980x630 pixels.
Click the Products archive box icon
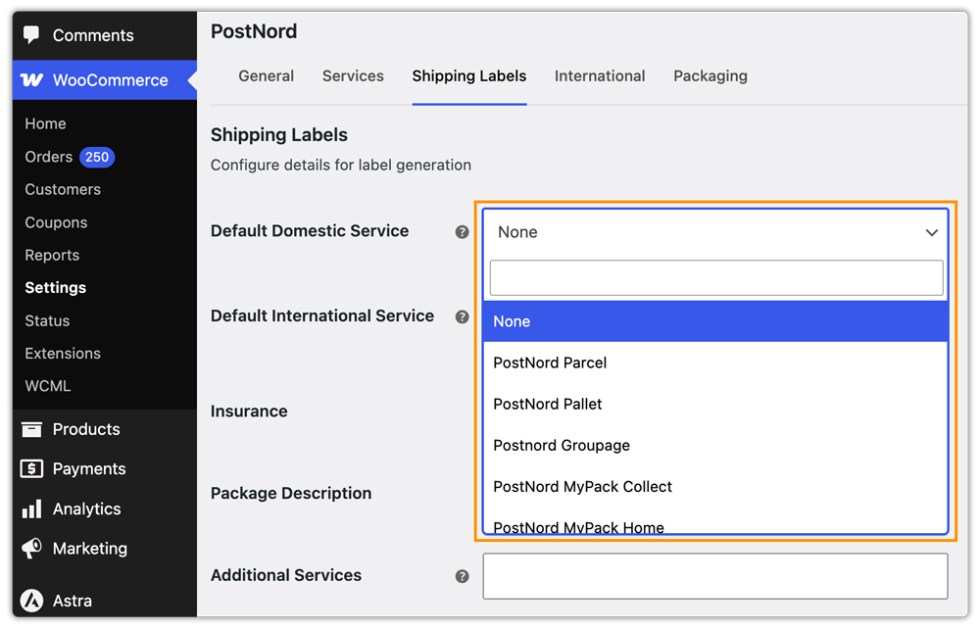click(x=31, y=429)
